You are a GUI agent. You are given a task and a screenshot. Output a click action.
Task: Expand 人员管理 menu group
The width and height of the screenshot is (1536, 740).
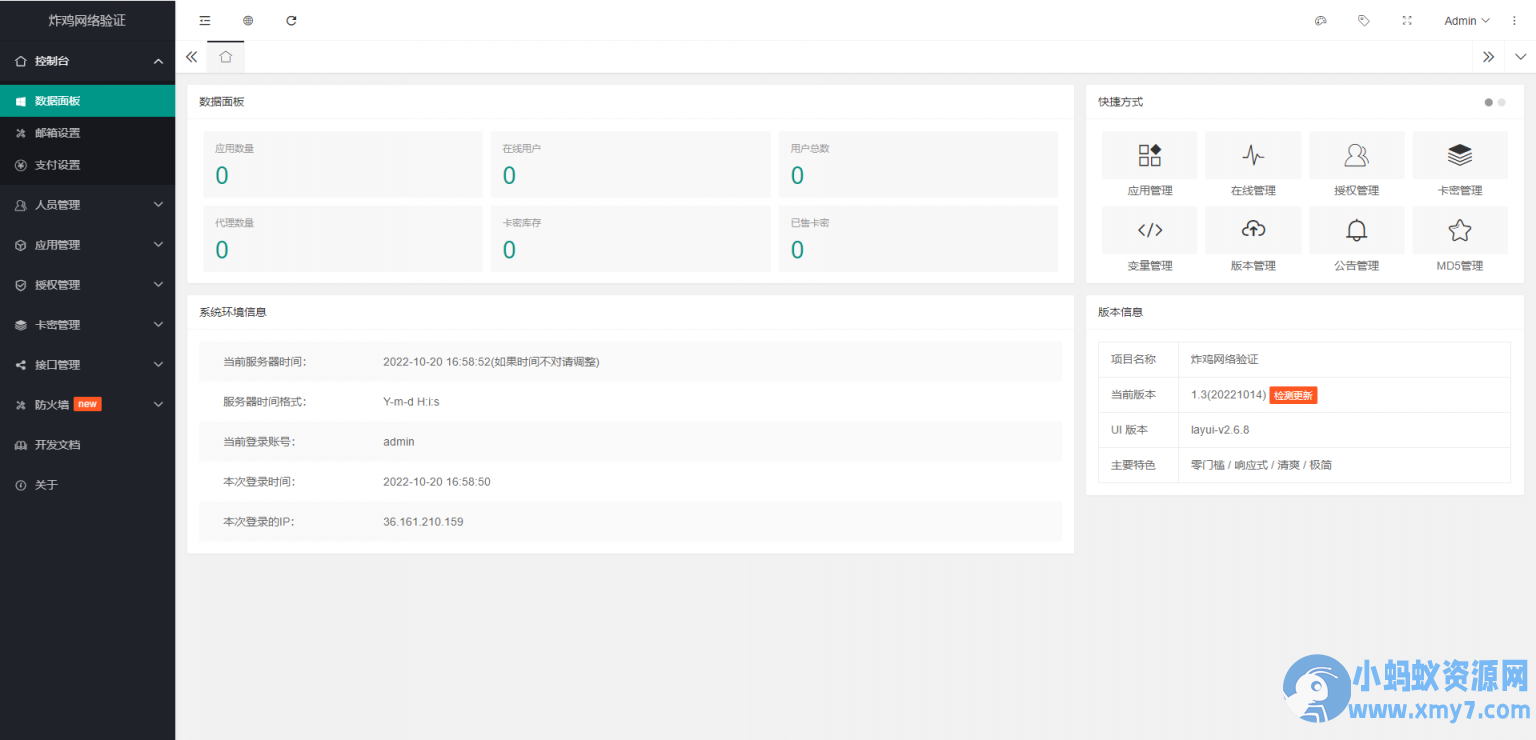(x=87, y=205)
